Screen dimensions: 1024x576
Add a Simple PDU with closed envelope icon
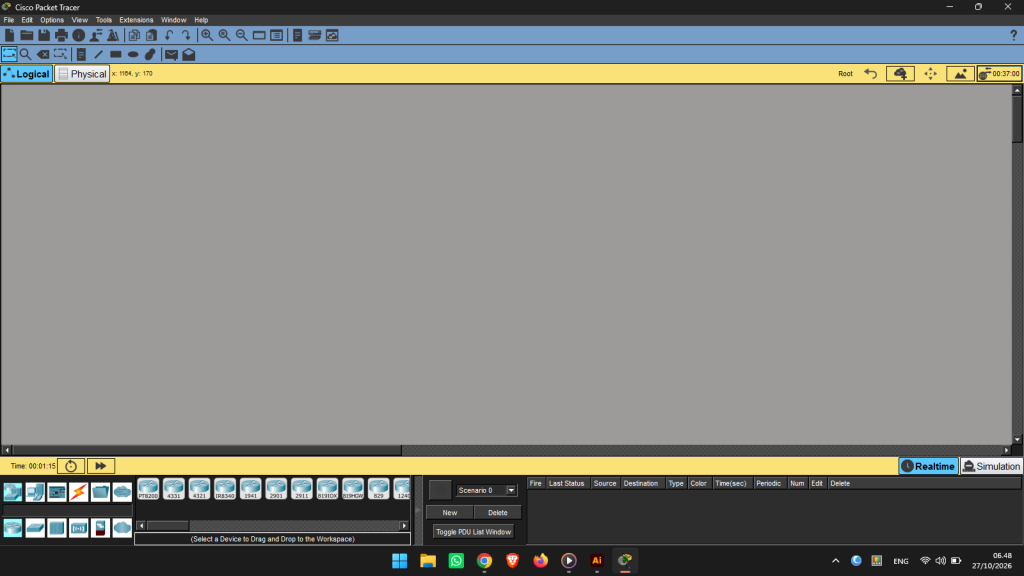pyautogui.click(x=171, y=55)
